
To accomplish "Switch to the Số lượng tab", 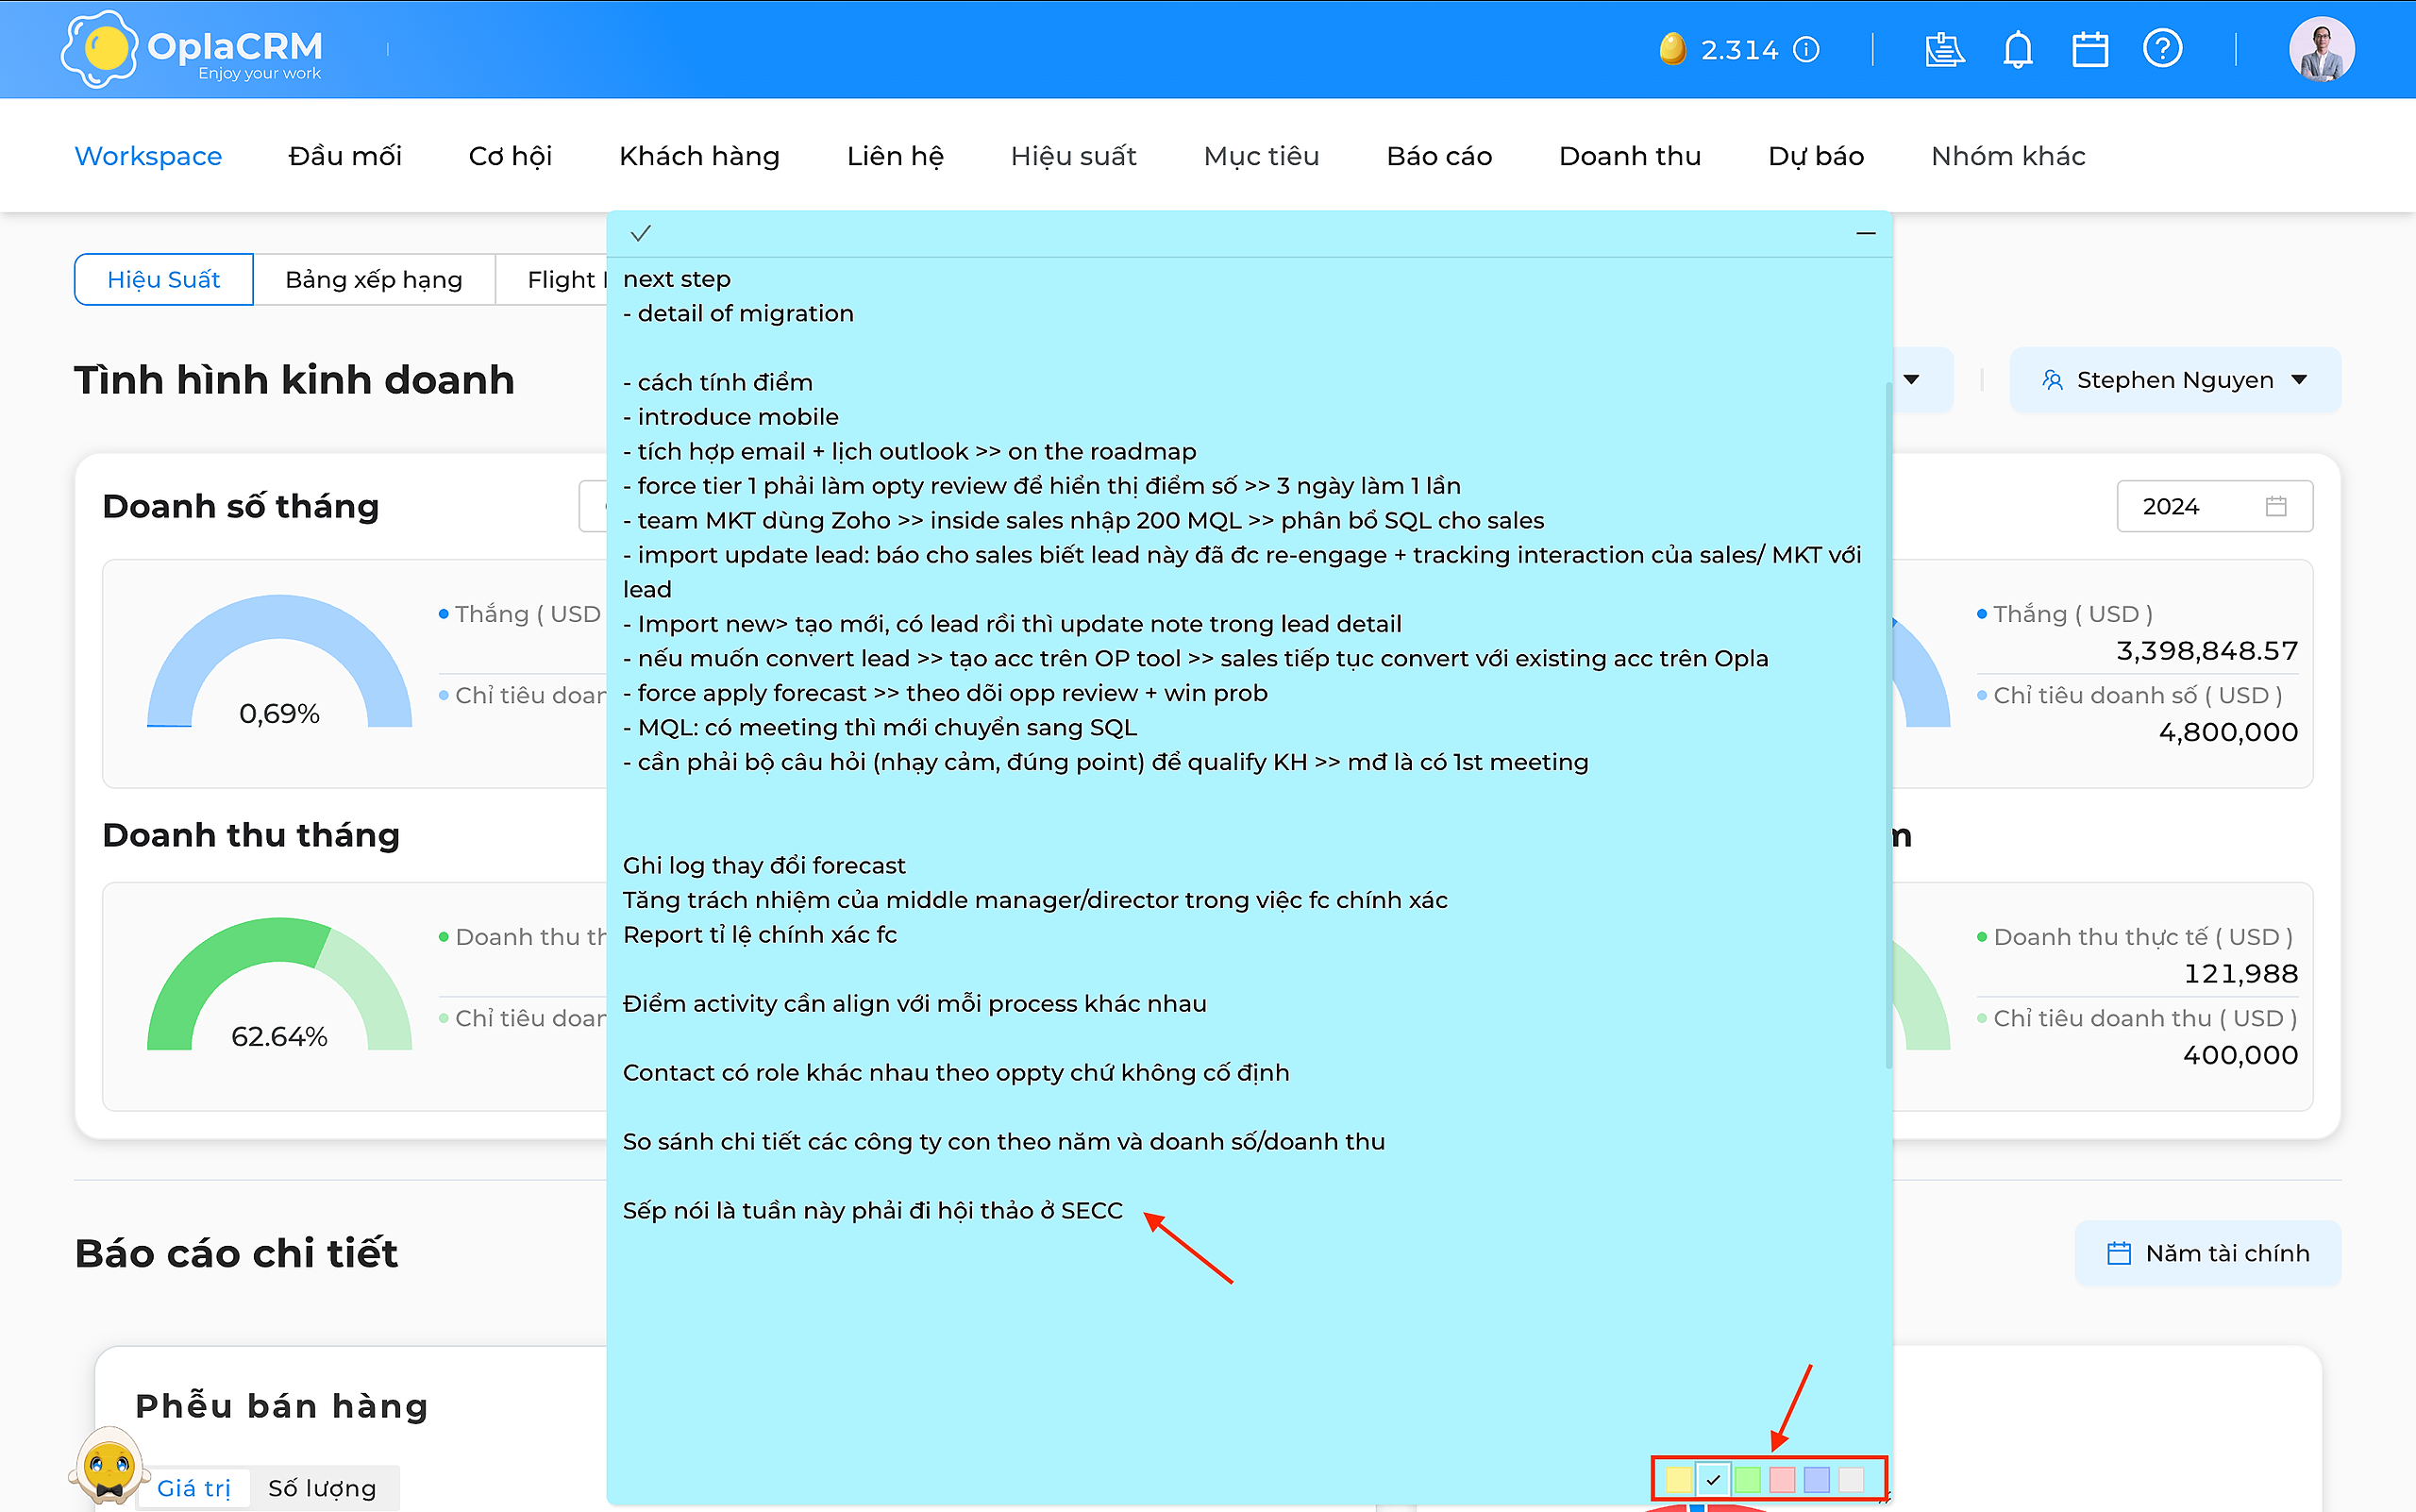I will click(x=322, y=1488).
